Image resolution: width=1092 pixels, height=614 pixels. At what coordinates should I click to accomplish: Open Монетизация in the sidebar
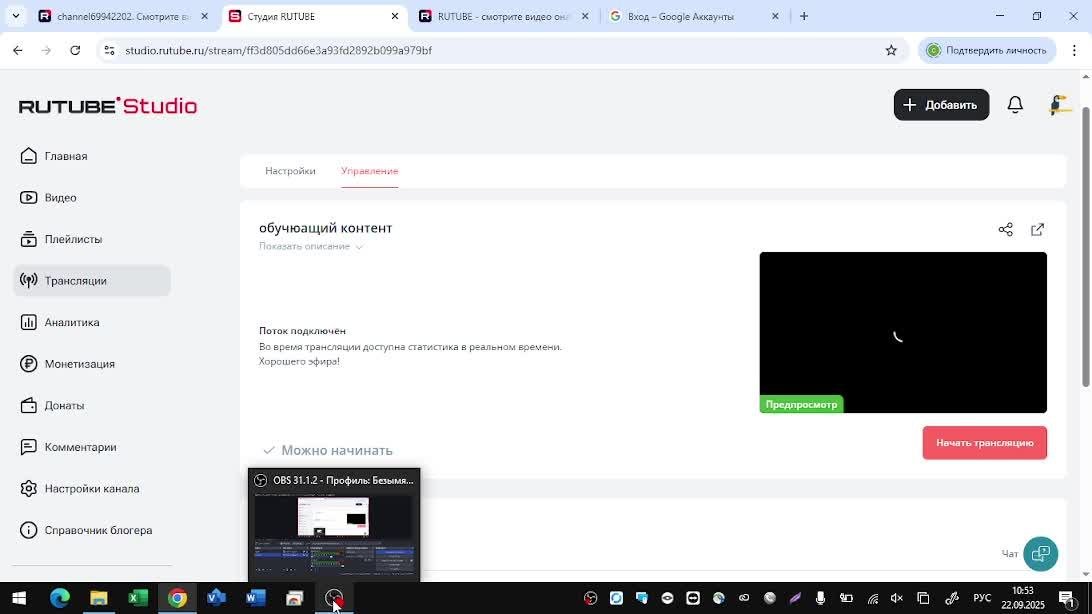(x=68, y=364)
